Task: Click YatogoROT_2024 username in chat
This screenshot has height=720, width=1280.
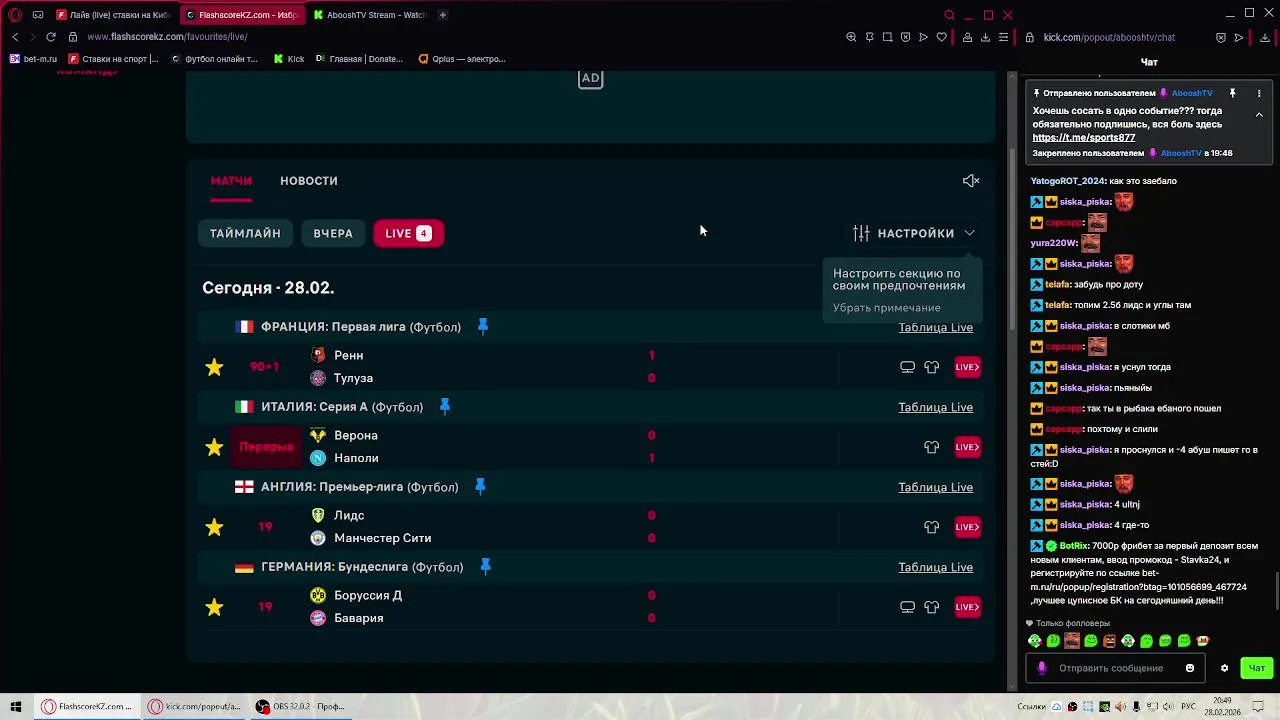Action: coord(1068,181)
